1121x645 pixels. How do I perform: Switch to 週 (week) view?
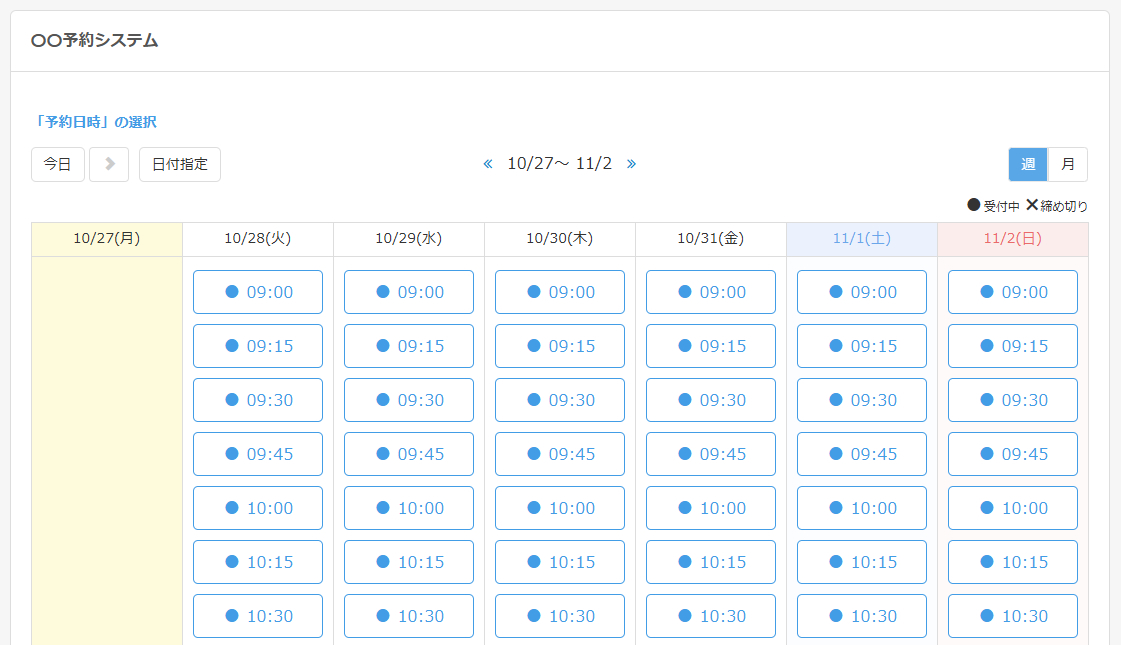(x=1028, y=165)
